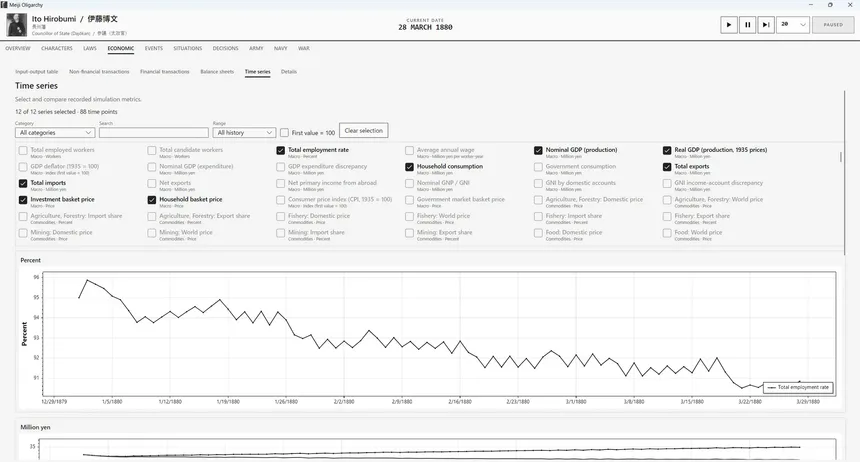Open the DECISIONS tab
This screenshot has width=860, height=462.
pos(225,48)
